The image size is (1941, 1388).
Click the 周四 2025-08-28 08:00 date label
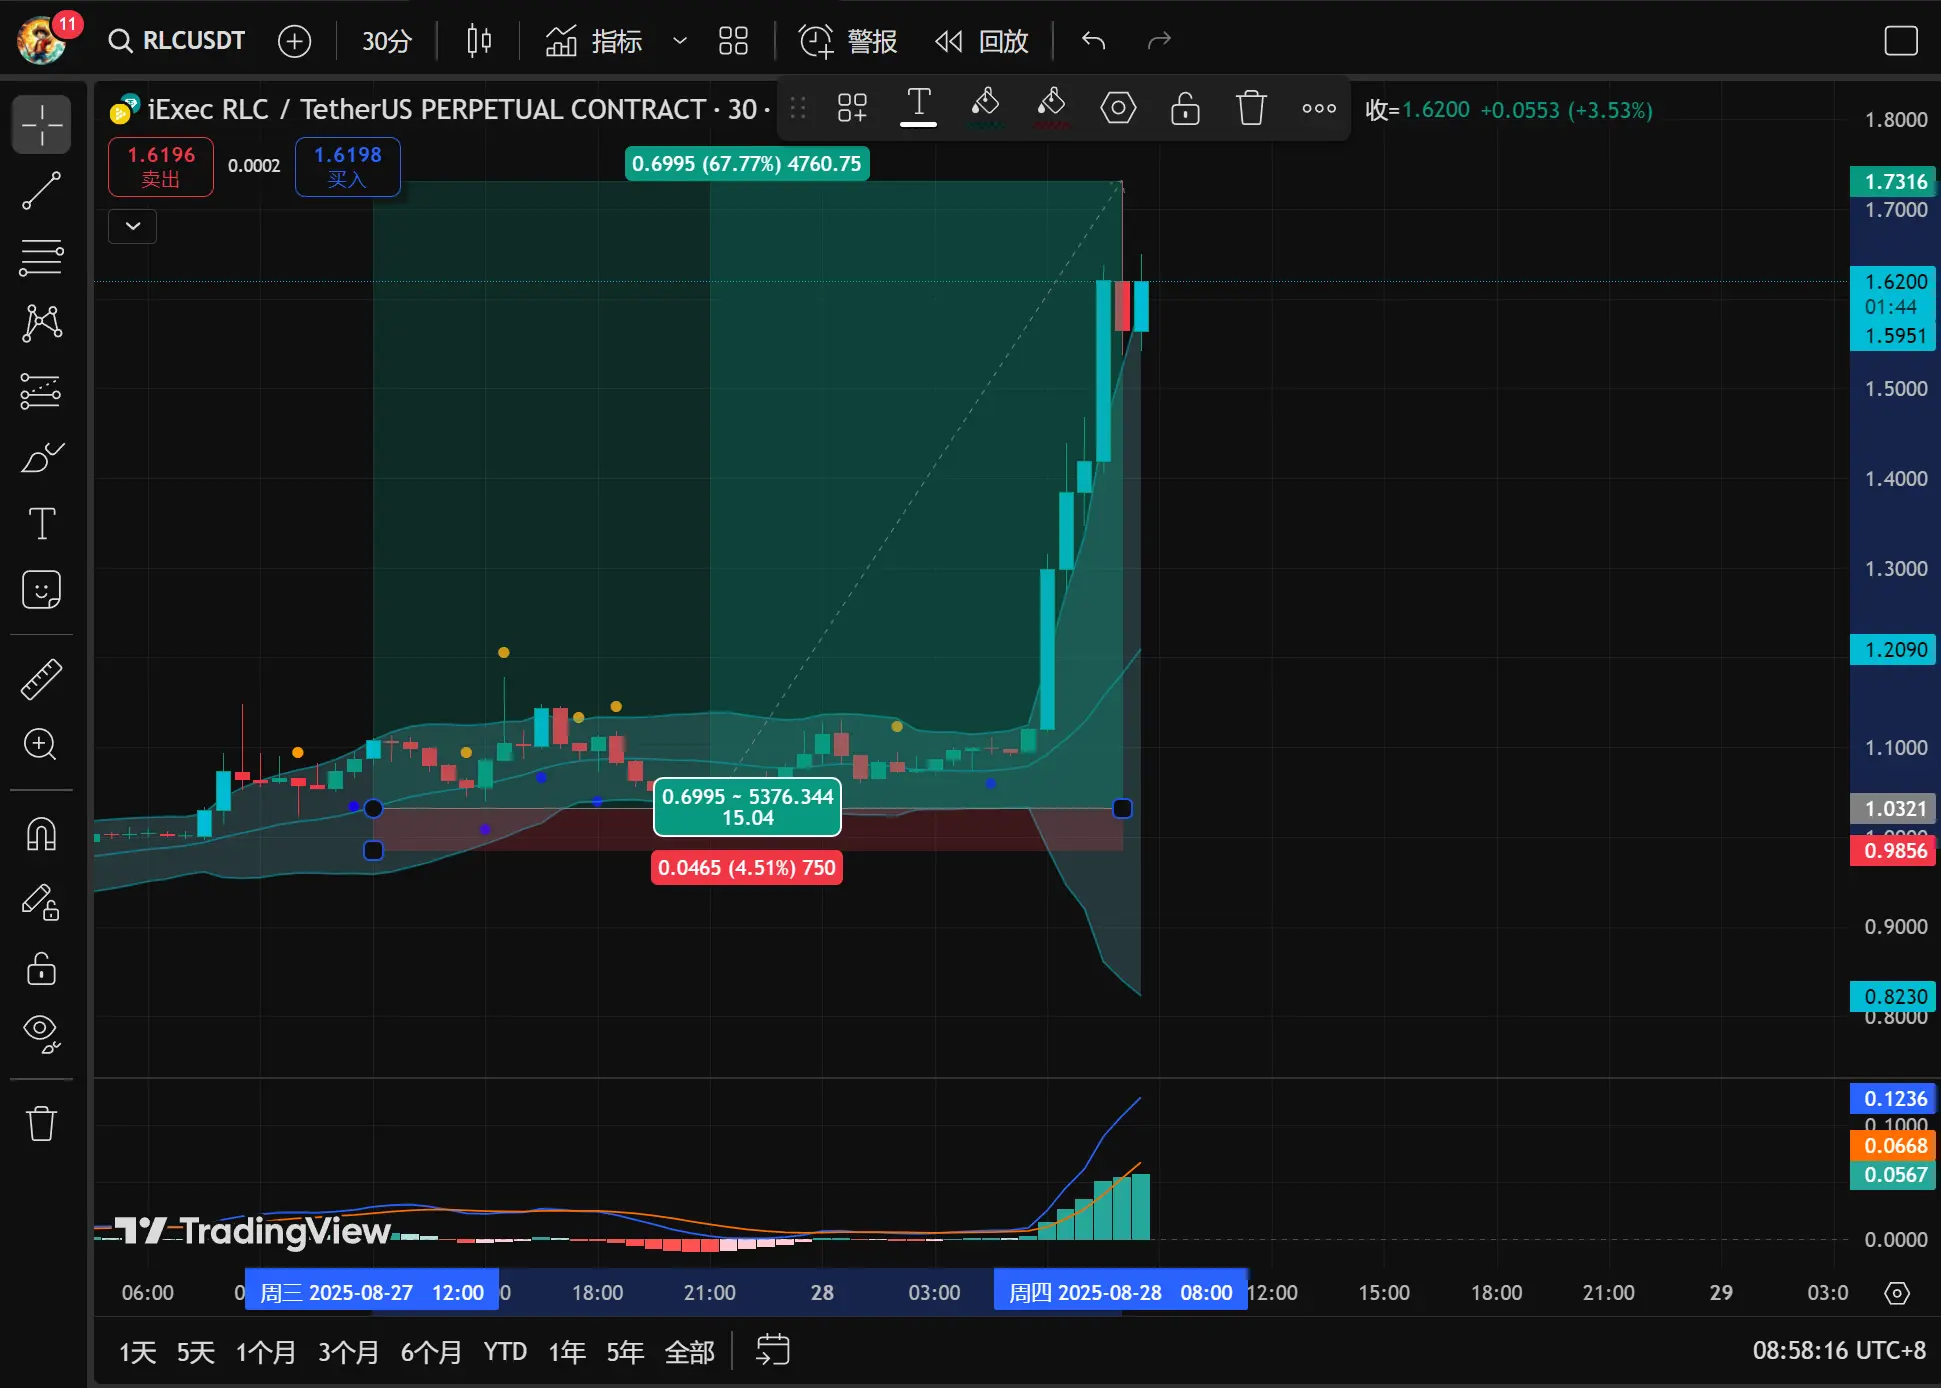[x=1120, y=1292]
